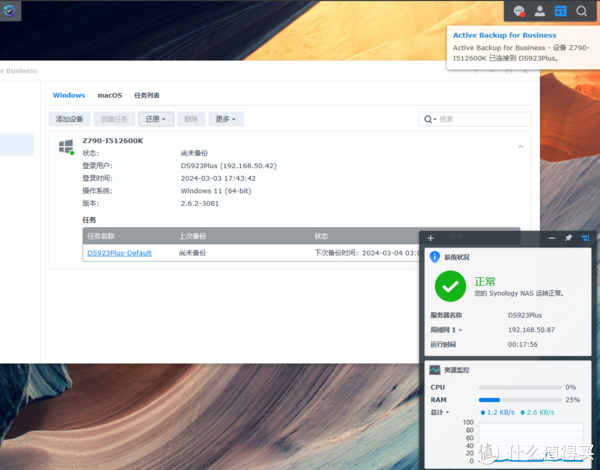The image size is (600, 470).
Task: Open the DS923Plus-Default task link
Action: tap(119, 253)
